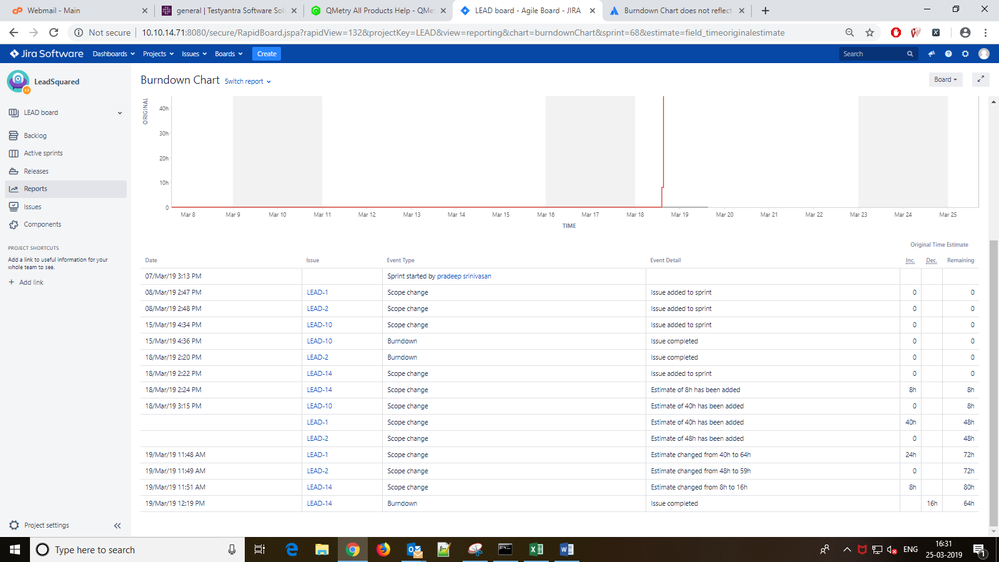Open the feedback megaphone icon

click(x=931, y=54)
